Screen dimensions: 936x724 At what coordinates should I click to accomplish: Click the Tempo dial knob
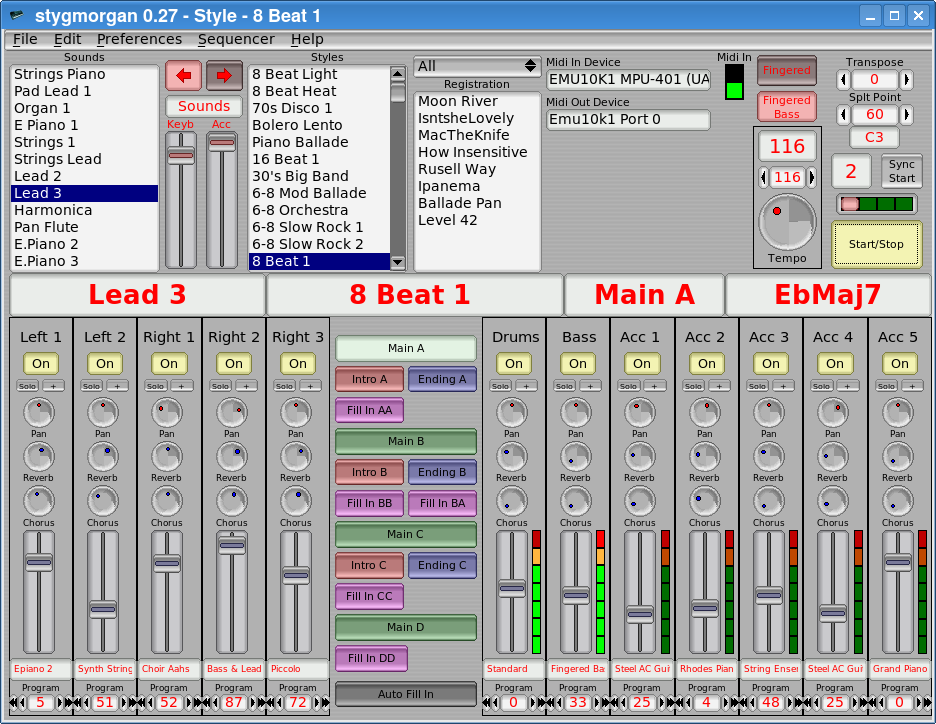click(787, 222)
